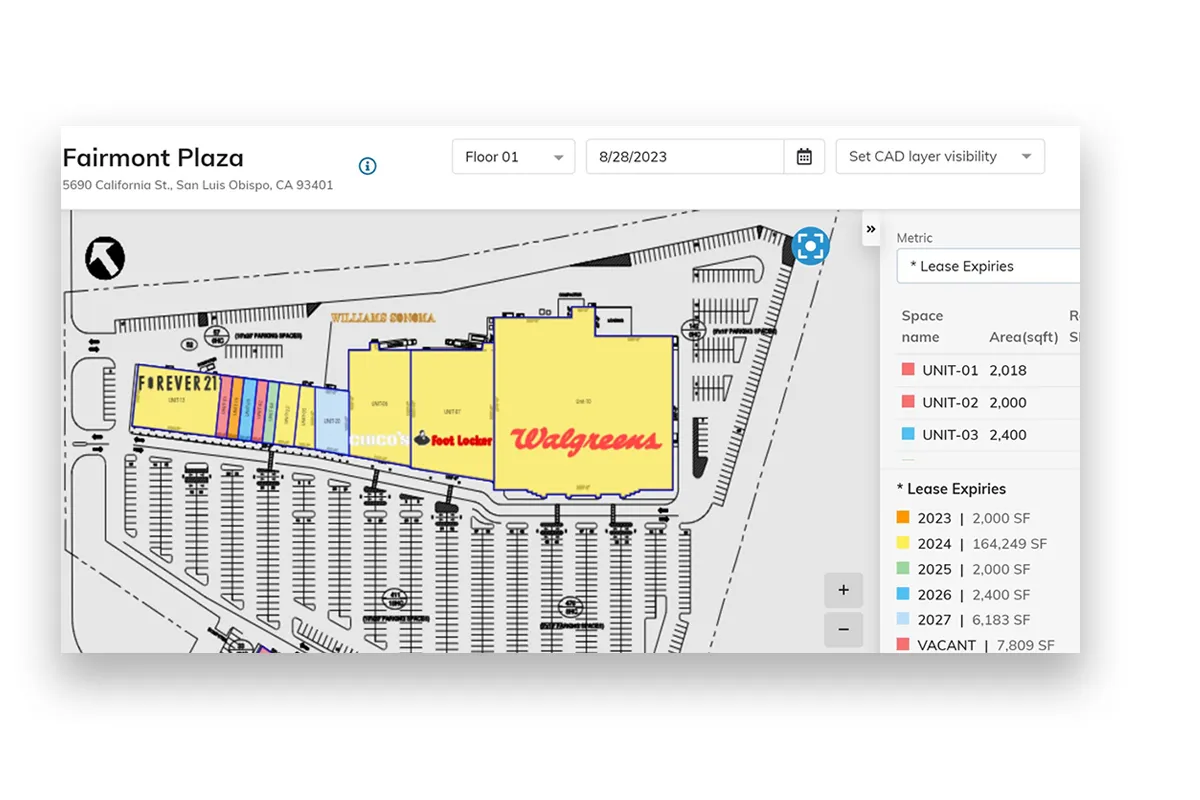Click the 5690 California St. address
The height and width of the screenshot is (800, 1200).
click(198, 185)
